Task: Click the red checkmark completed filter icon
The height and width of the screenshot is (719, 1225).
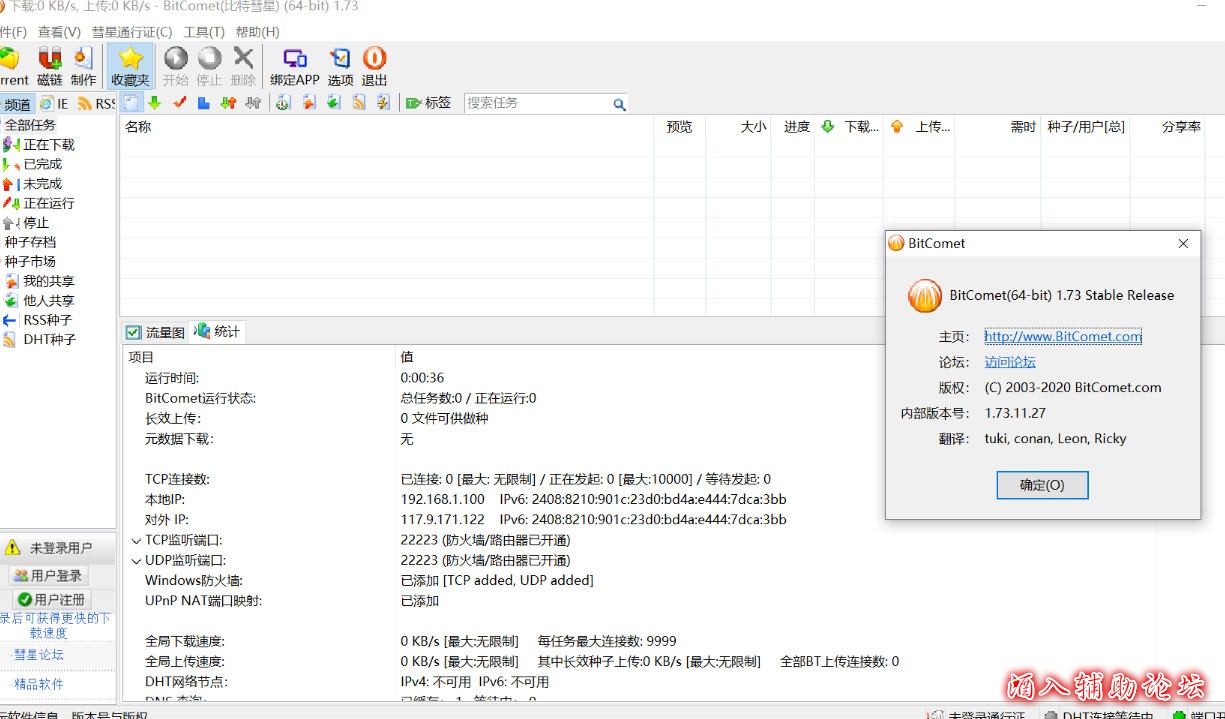Action: click(x=180, y=103)
